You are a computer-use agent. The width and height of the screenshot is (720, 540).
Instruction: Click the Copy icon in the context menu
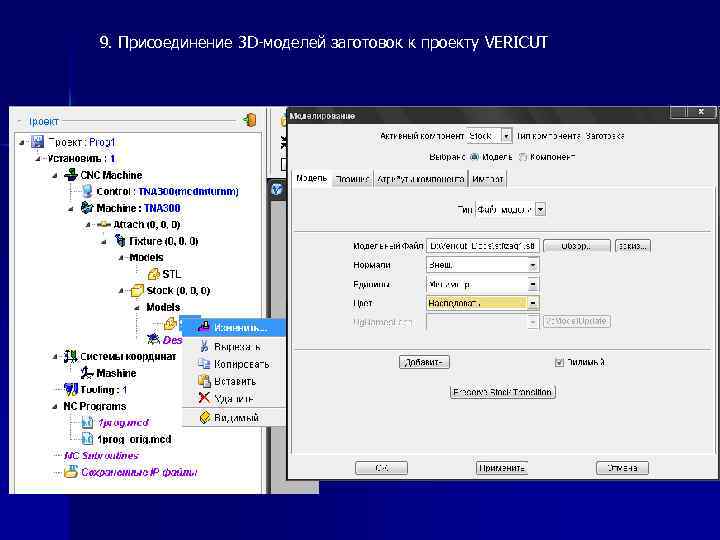coord(204,364)
